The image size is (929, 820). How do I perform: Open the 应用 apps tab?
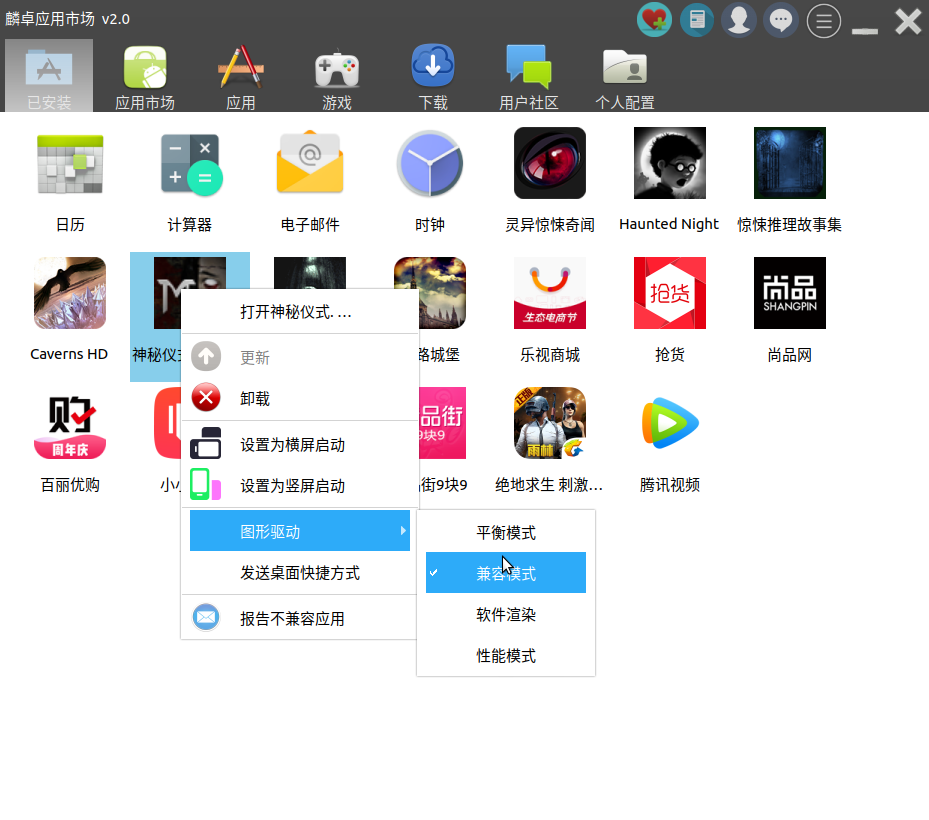pyautogui.click(x=241, y=77)
